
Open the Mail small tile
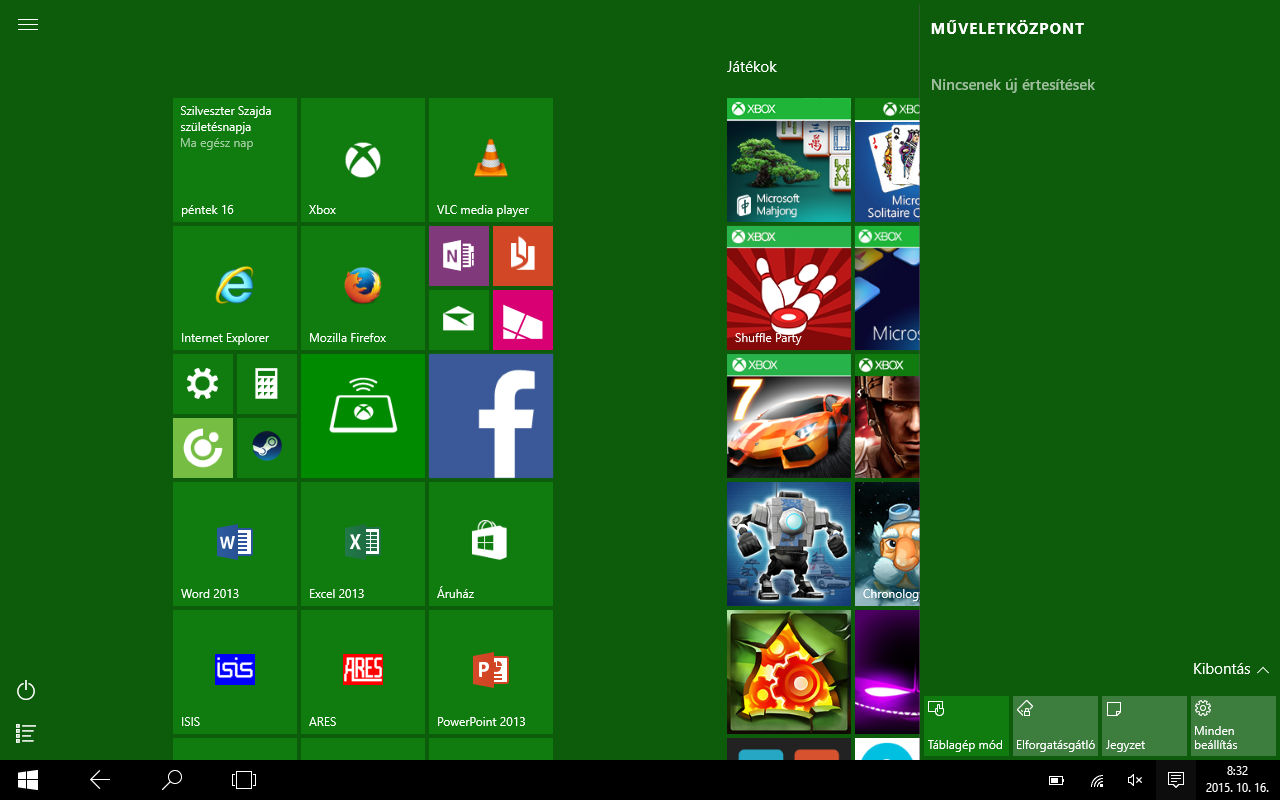click(x=459, y=320)
